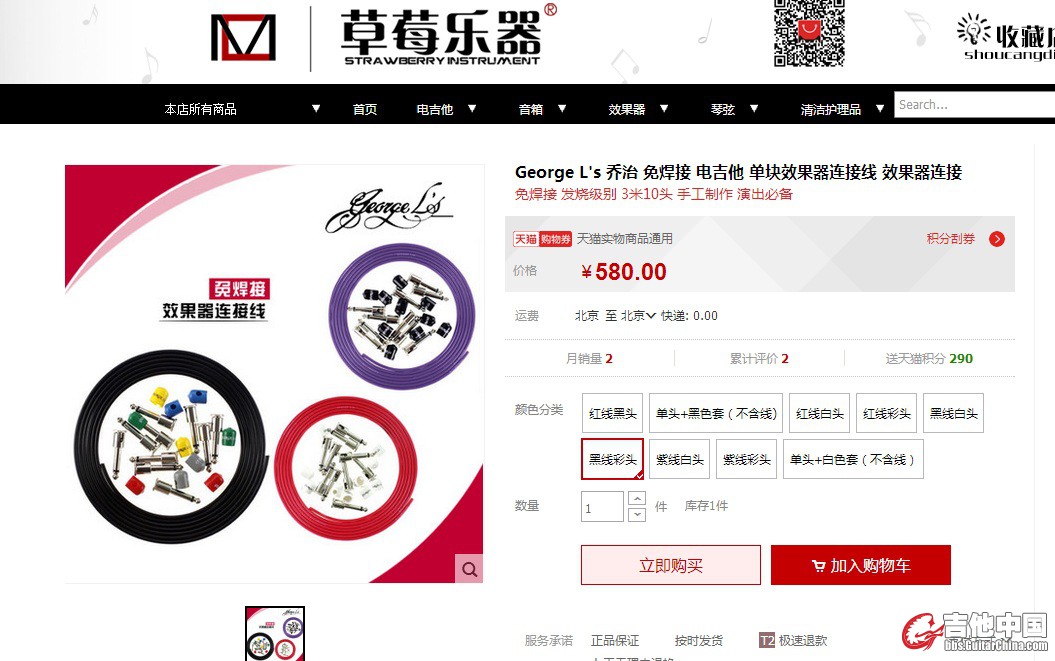Open the 电吉他 menu dropdown arrow
The image size is (1055, 661).
pos(472,108)
